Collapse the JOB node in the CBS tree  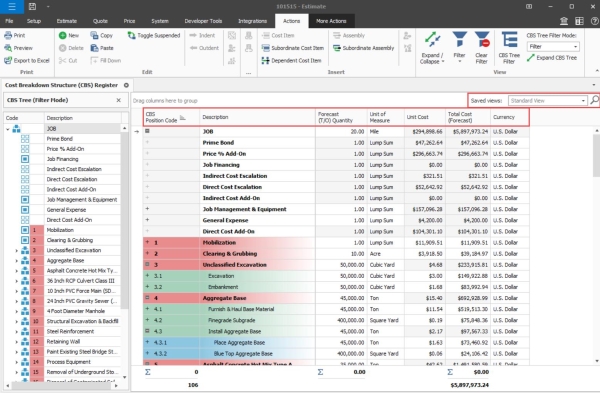8,129
